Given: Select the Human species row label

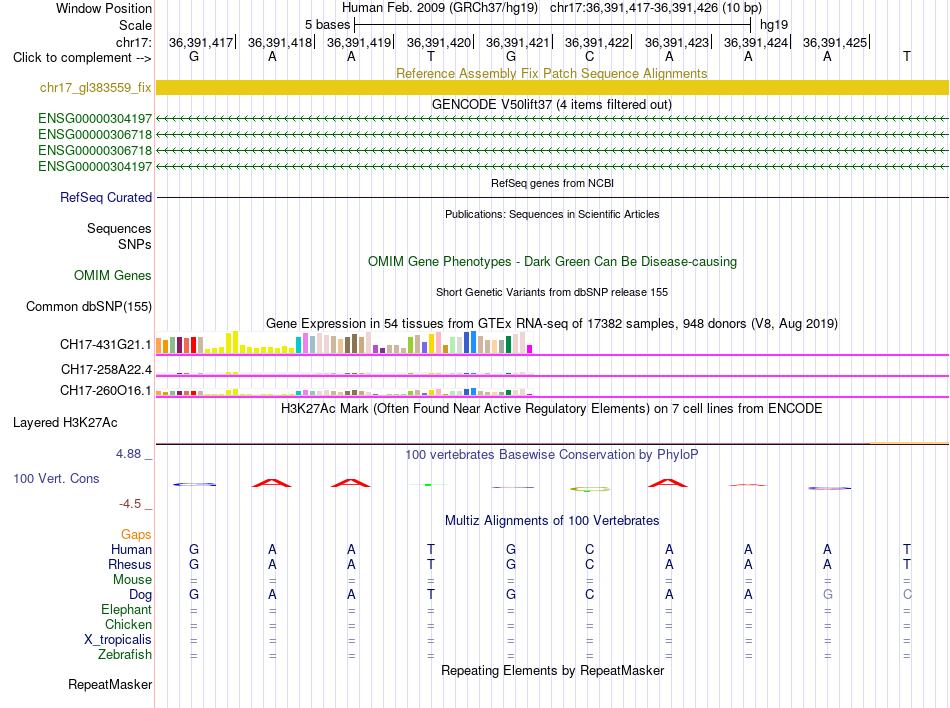Looking at the screenshot, I should click(131, 549).
